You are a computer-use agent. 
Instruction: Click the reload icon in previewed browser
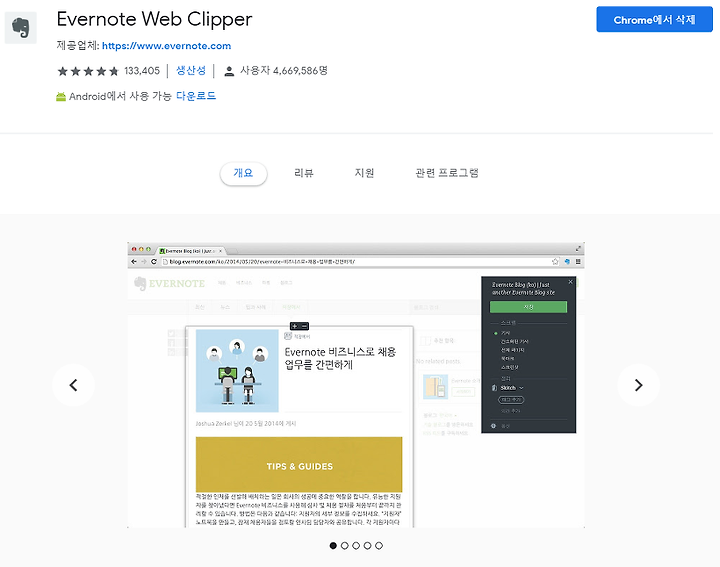coord(154,262)
